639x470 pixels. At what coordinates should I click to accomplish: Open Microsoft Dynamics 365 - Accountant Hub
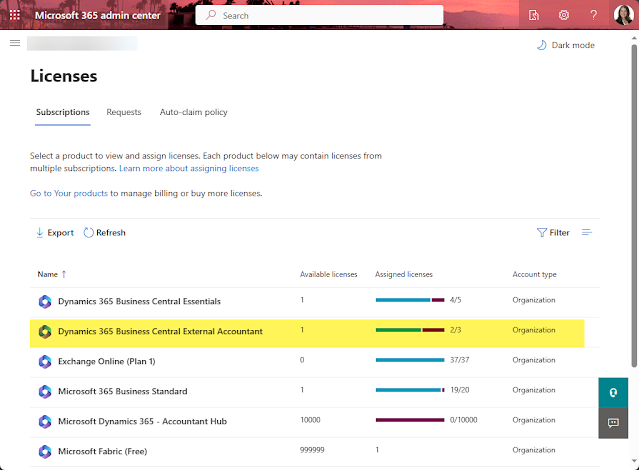point(142,421)
